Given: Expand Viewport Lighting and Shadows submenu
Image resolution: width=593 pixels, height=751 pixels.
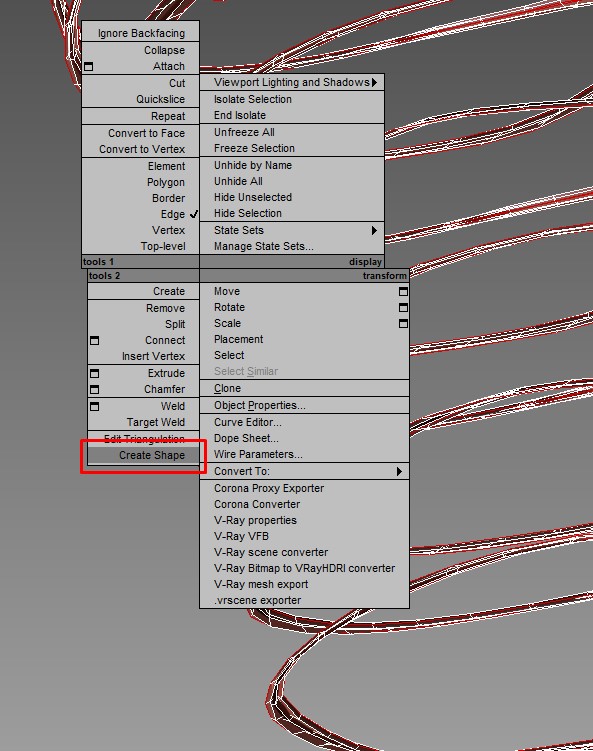Looking at the screenshot, I should point(292,82).
